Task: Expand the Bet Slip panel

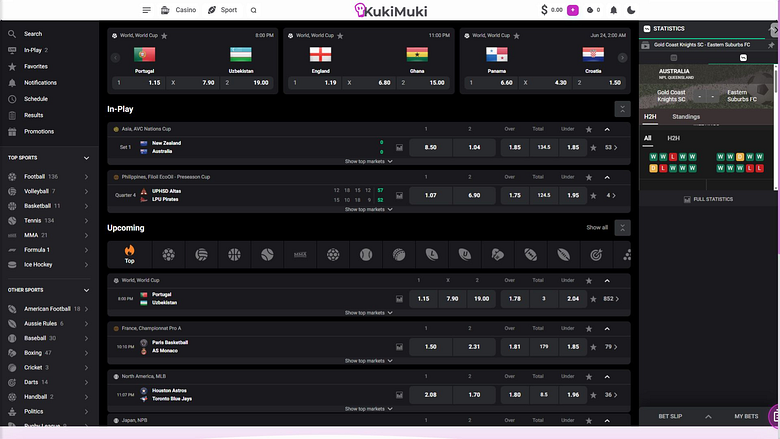Action: click(x=708, y=417)
